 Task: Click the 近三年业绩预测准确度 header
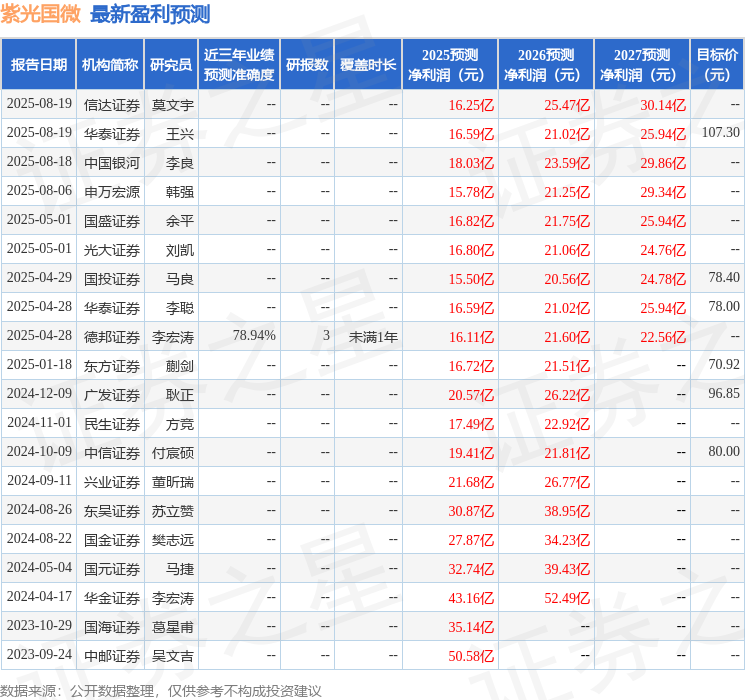pyautogui.click(x=239, y=65)
